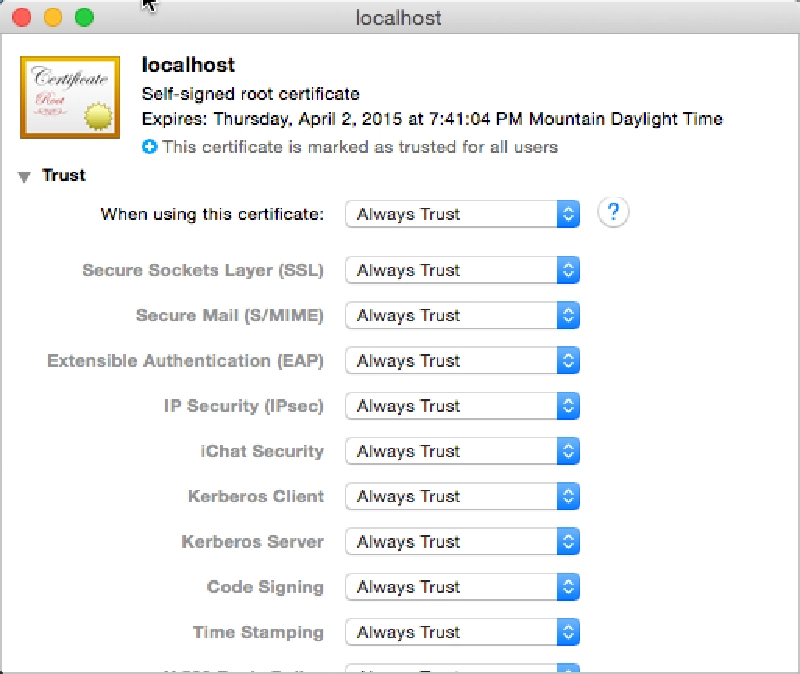Open the help question mark button
800x674 pixels.
(x=613, y=213)
